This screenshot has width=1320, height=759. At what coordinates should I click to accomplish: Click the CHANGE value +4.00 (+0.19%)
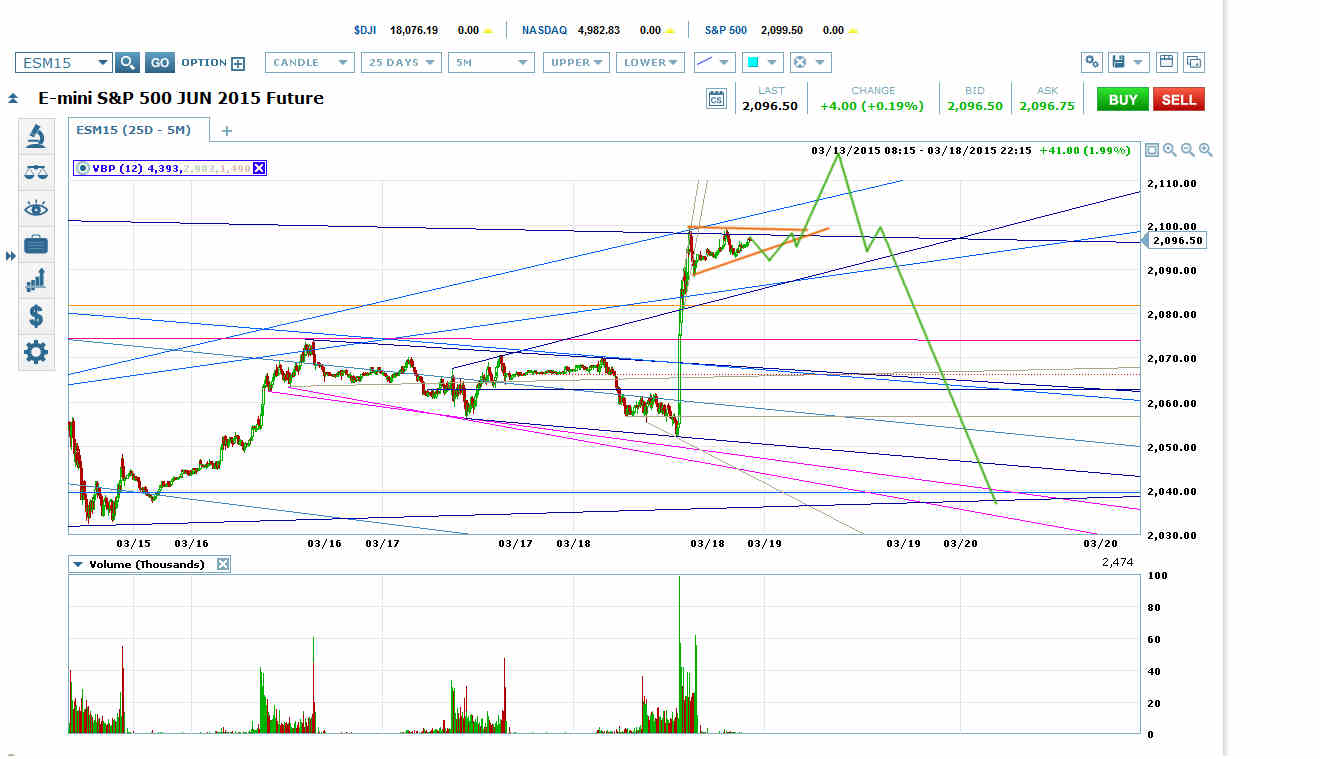point(872,105)
